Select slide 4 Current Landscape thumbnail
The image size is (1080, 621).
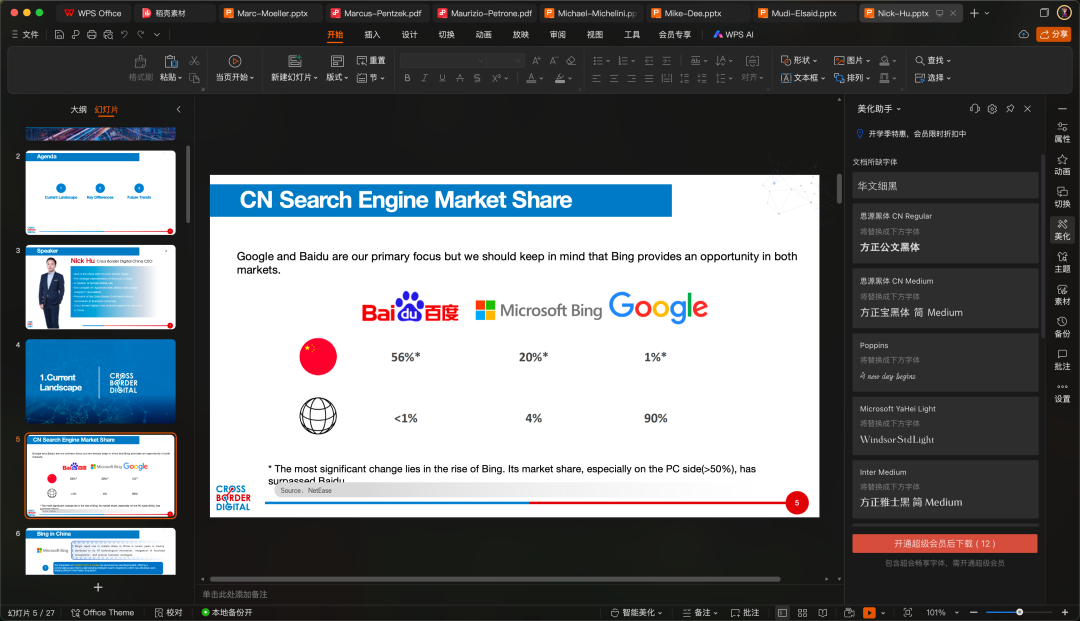[x=101, y=381]
